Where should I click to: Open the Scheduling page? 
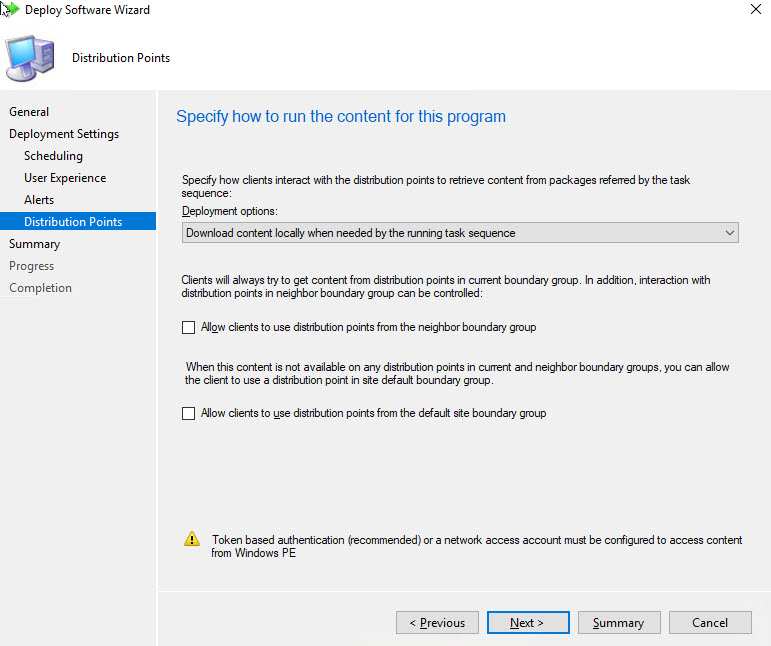[x=53, y=156]
